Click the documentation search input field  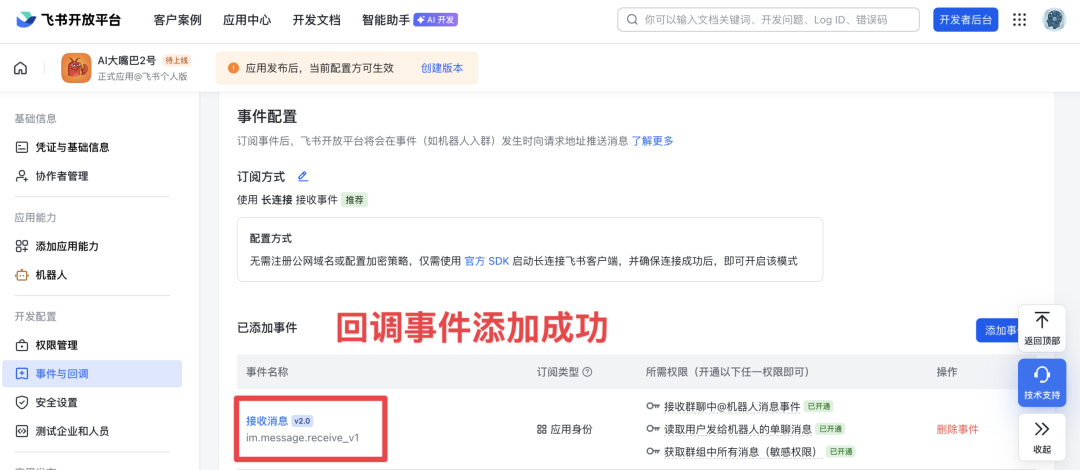(768, 20)
